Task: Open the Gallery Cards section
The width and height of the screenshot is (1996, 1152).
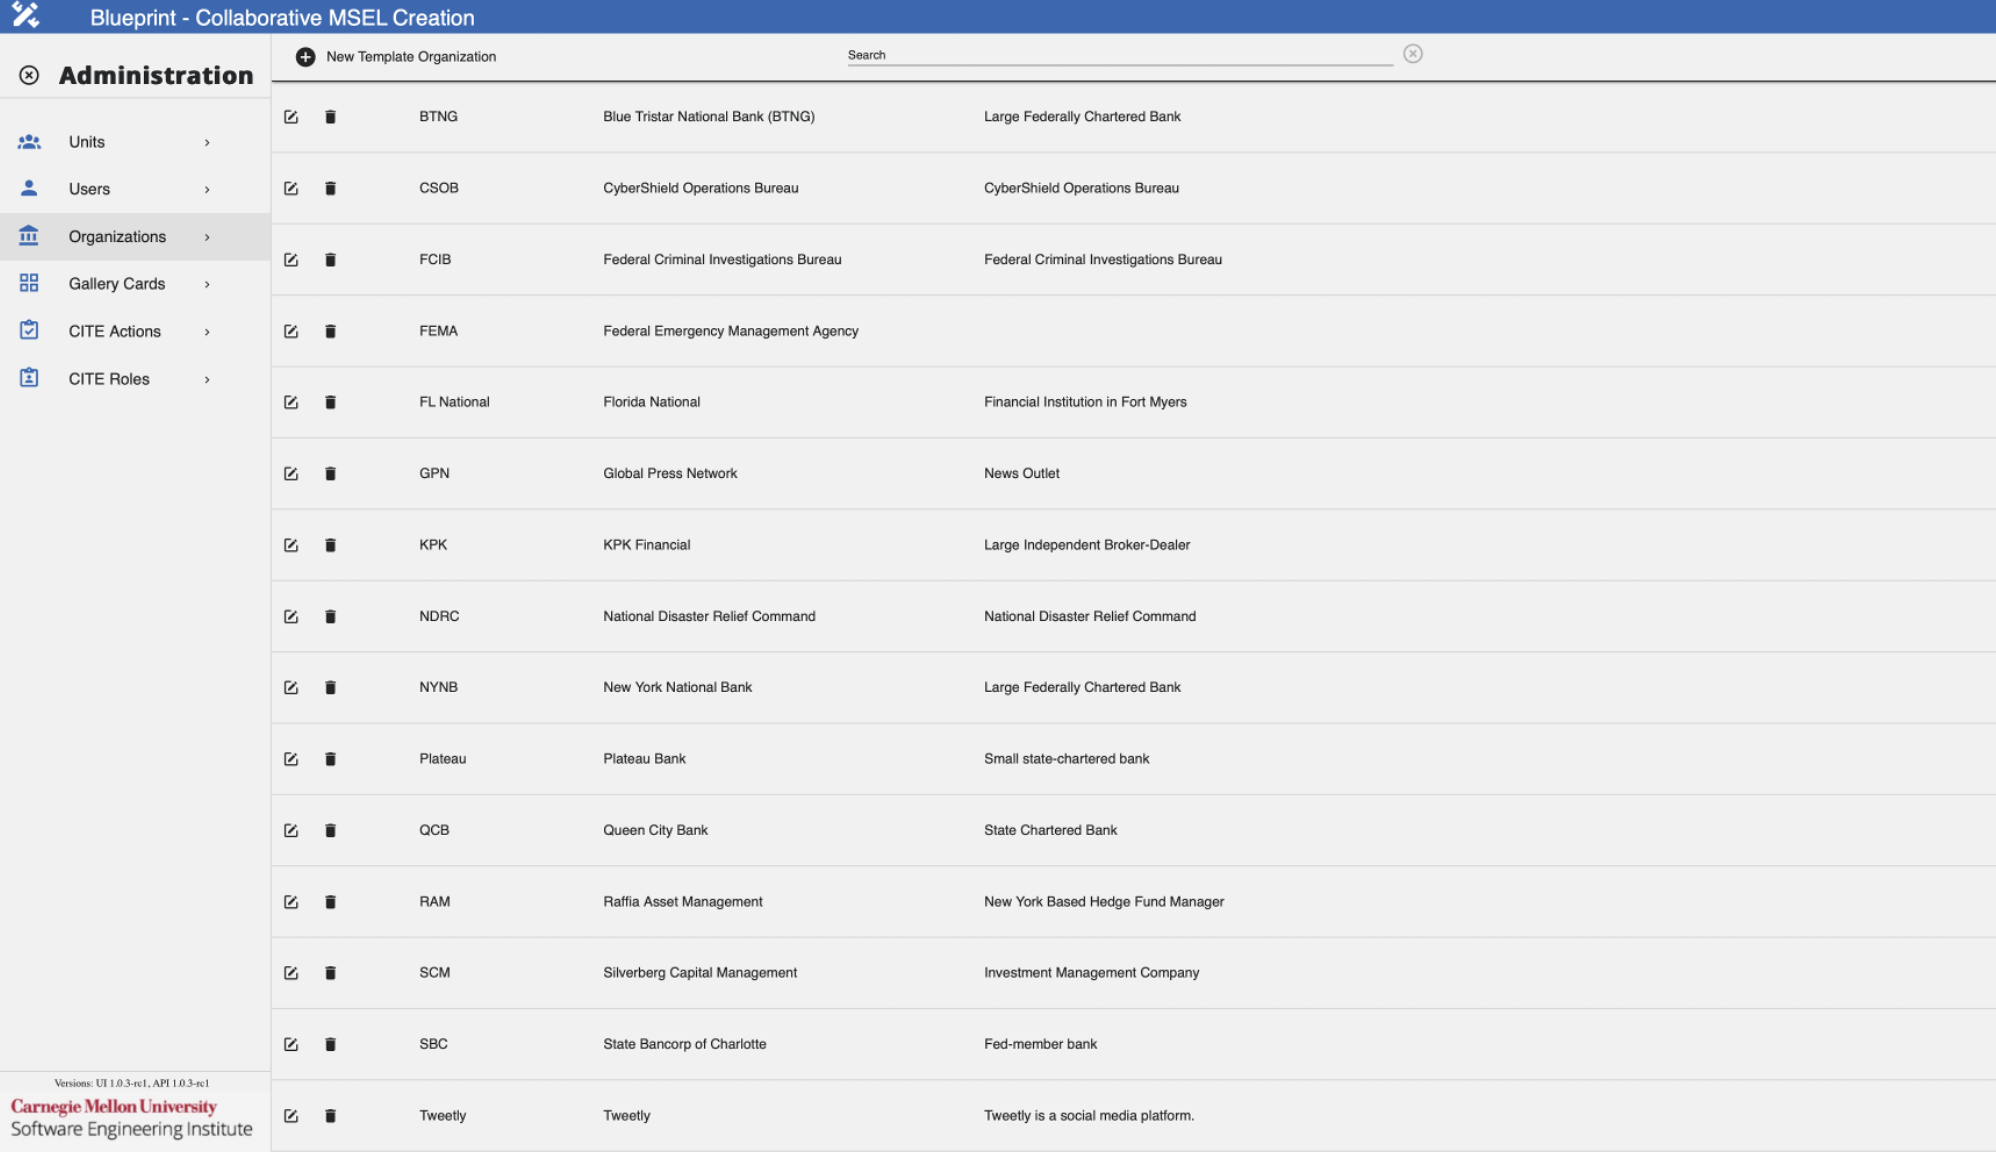Action: (x=117, y=283)
